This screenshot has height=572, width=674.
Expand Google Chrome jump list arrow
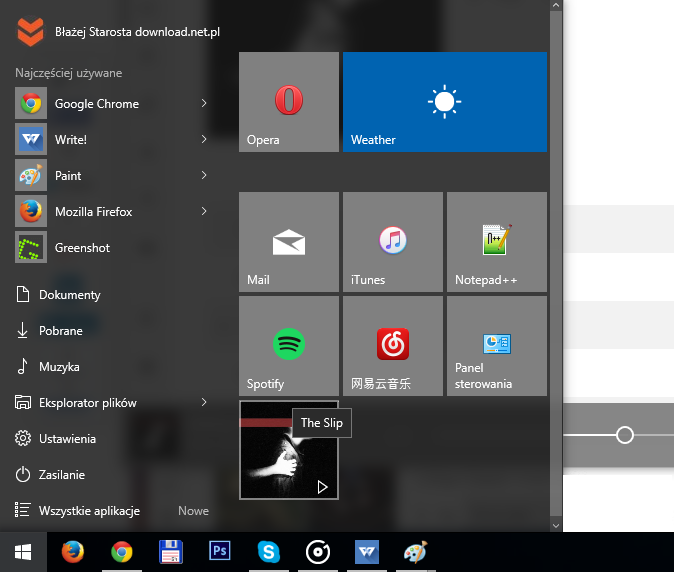(x=204, y=103)
